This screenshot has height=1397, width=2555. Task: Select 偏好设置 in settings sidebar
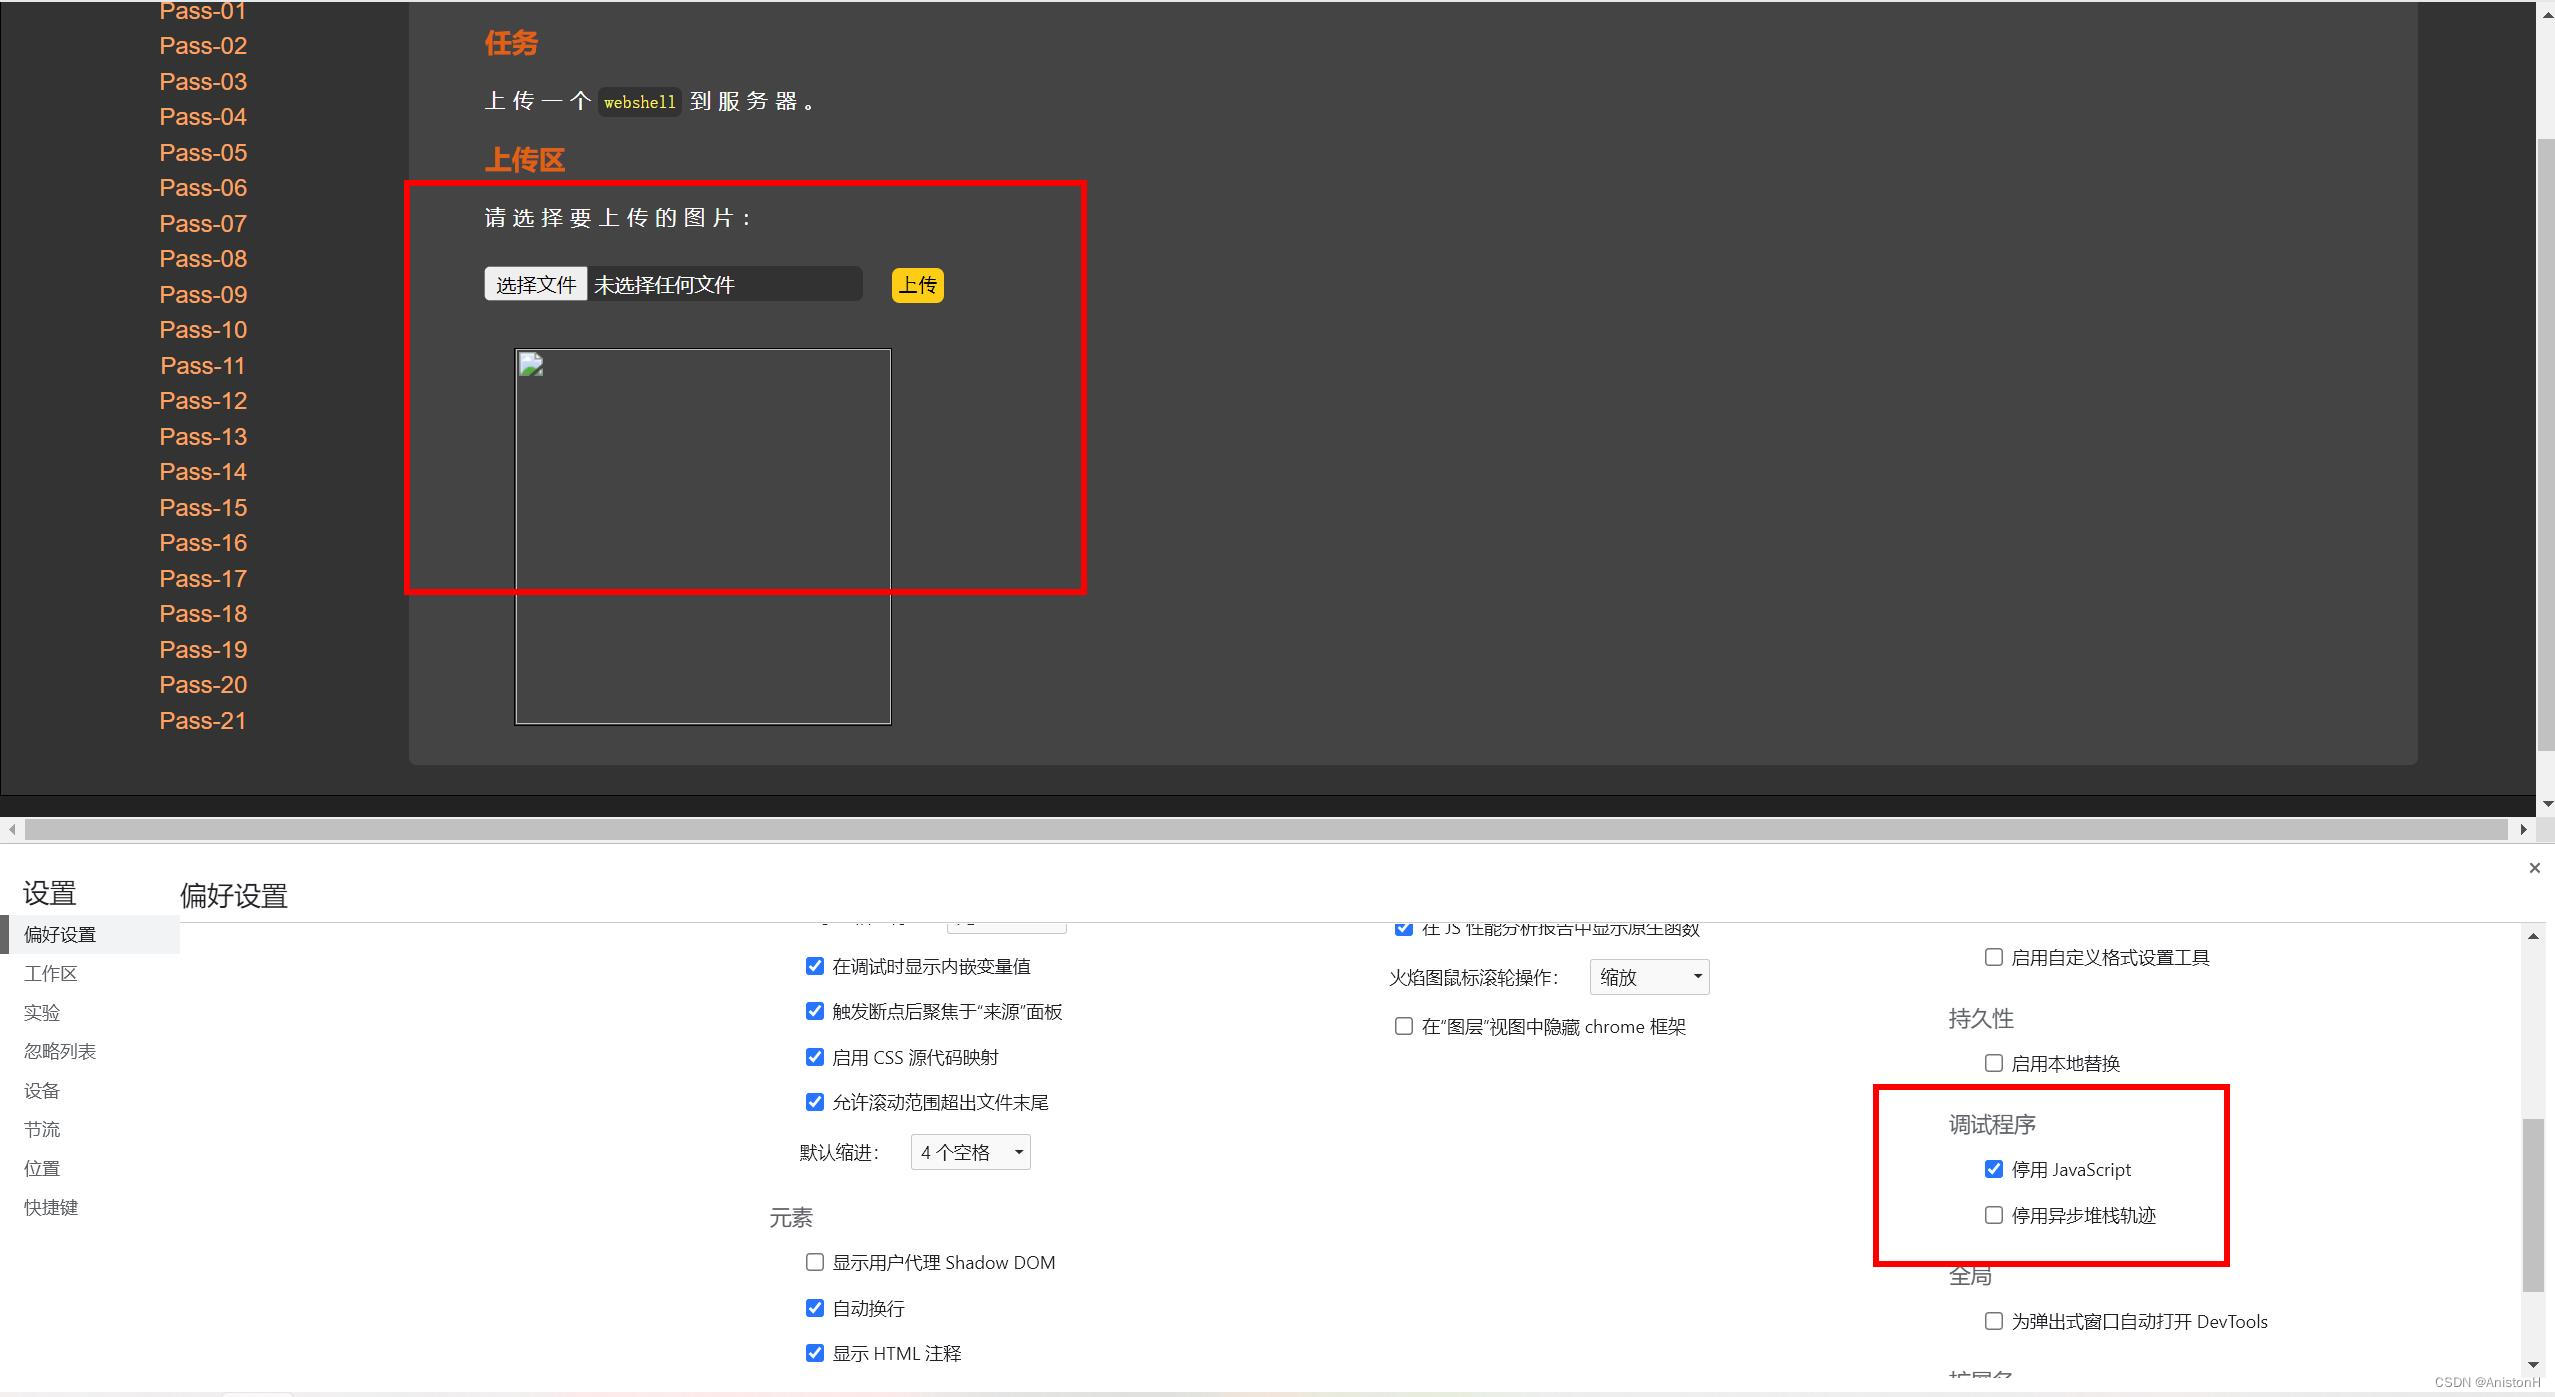coord(90,934)
